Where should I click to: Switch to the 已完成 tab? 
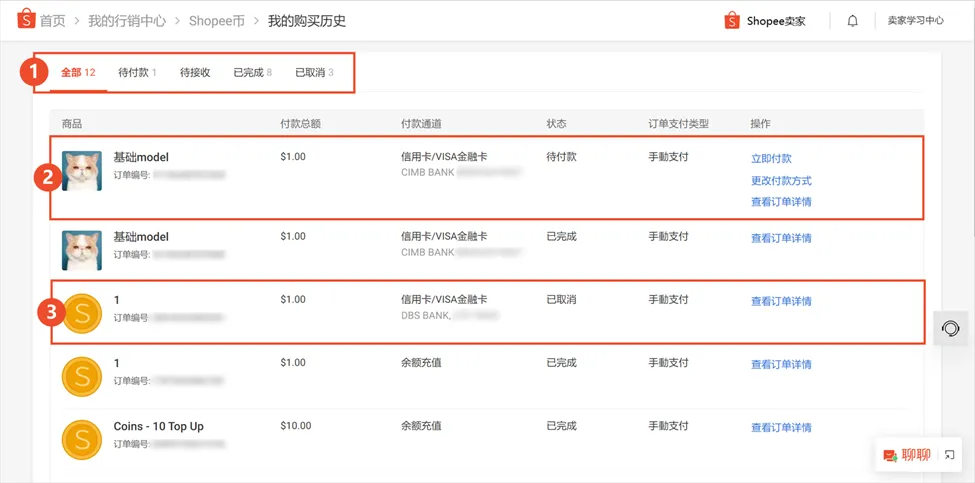pyautogui.click(x=252, y=72)
